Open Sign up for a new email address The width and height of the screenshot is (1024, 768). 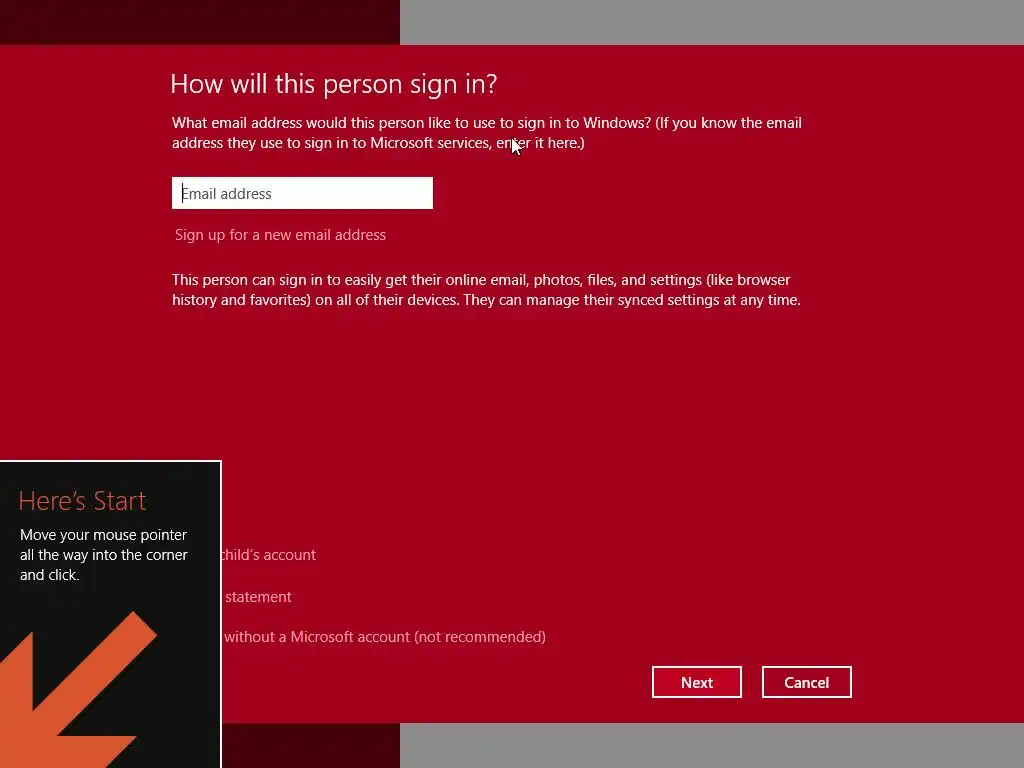coord(280,235)
